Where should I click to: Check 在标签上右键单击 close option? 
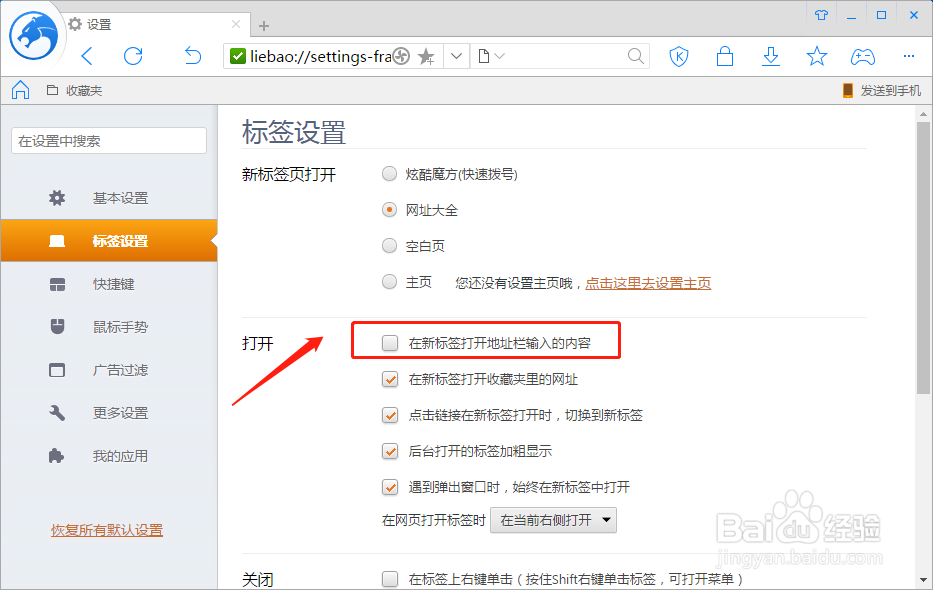[x=390, y=579]
